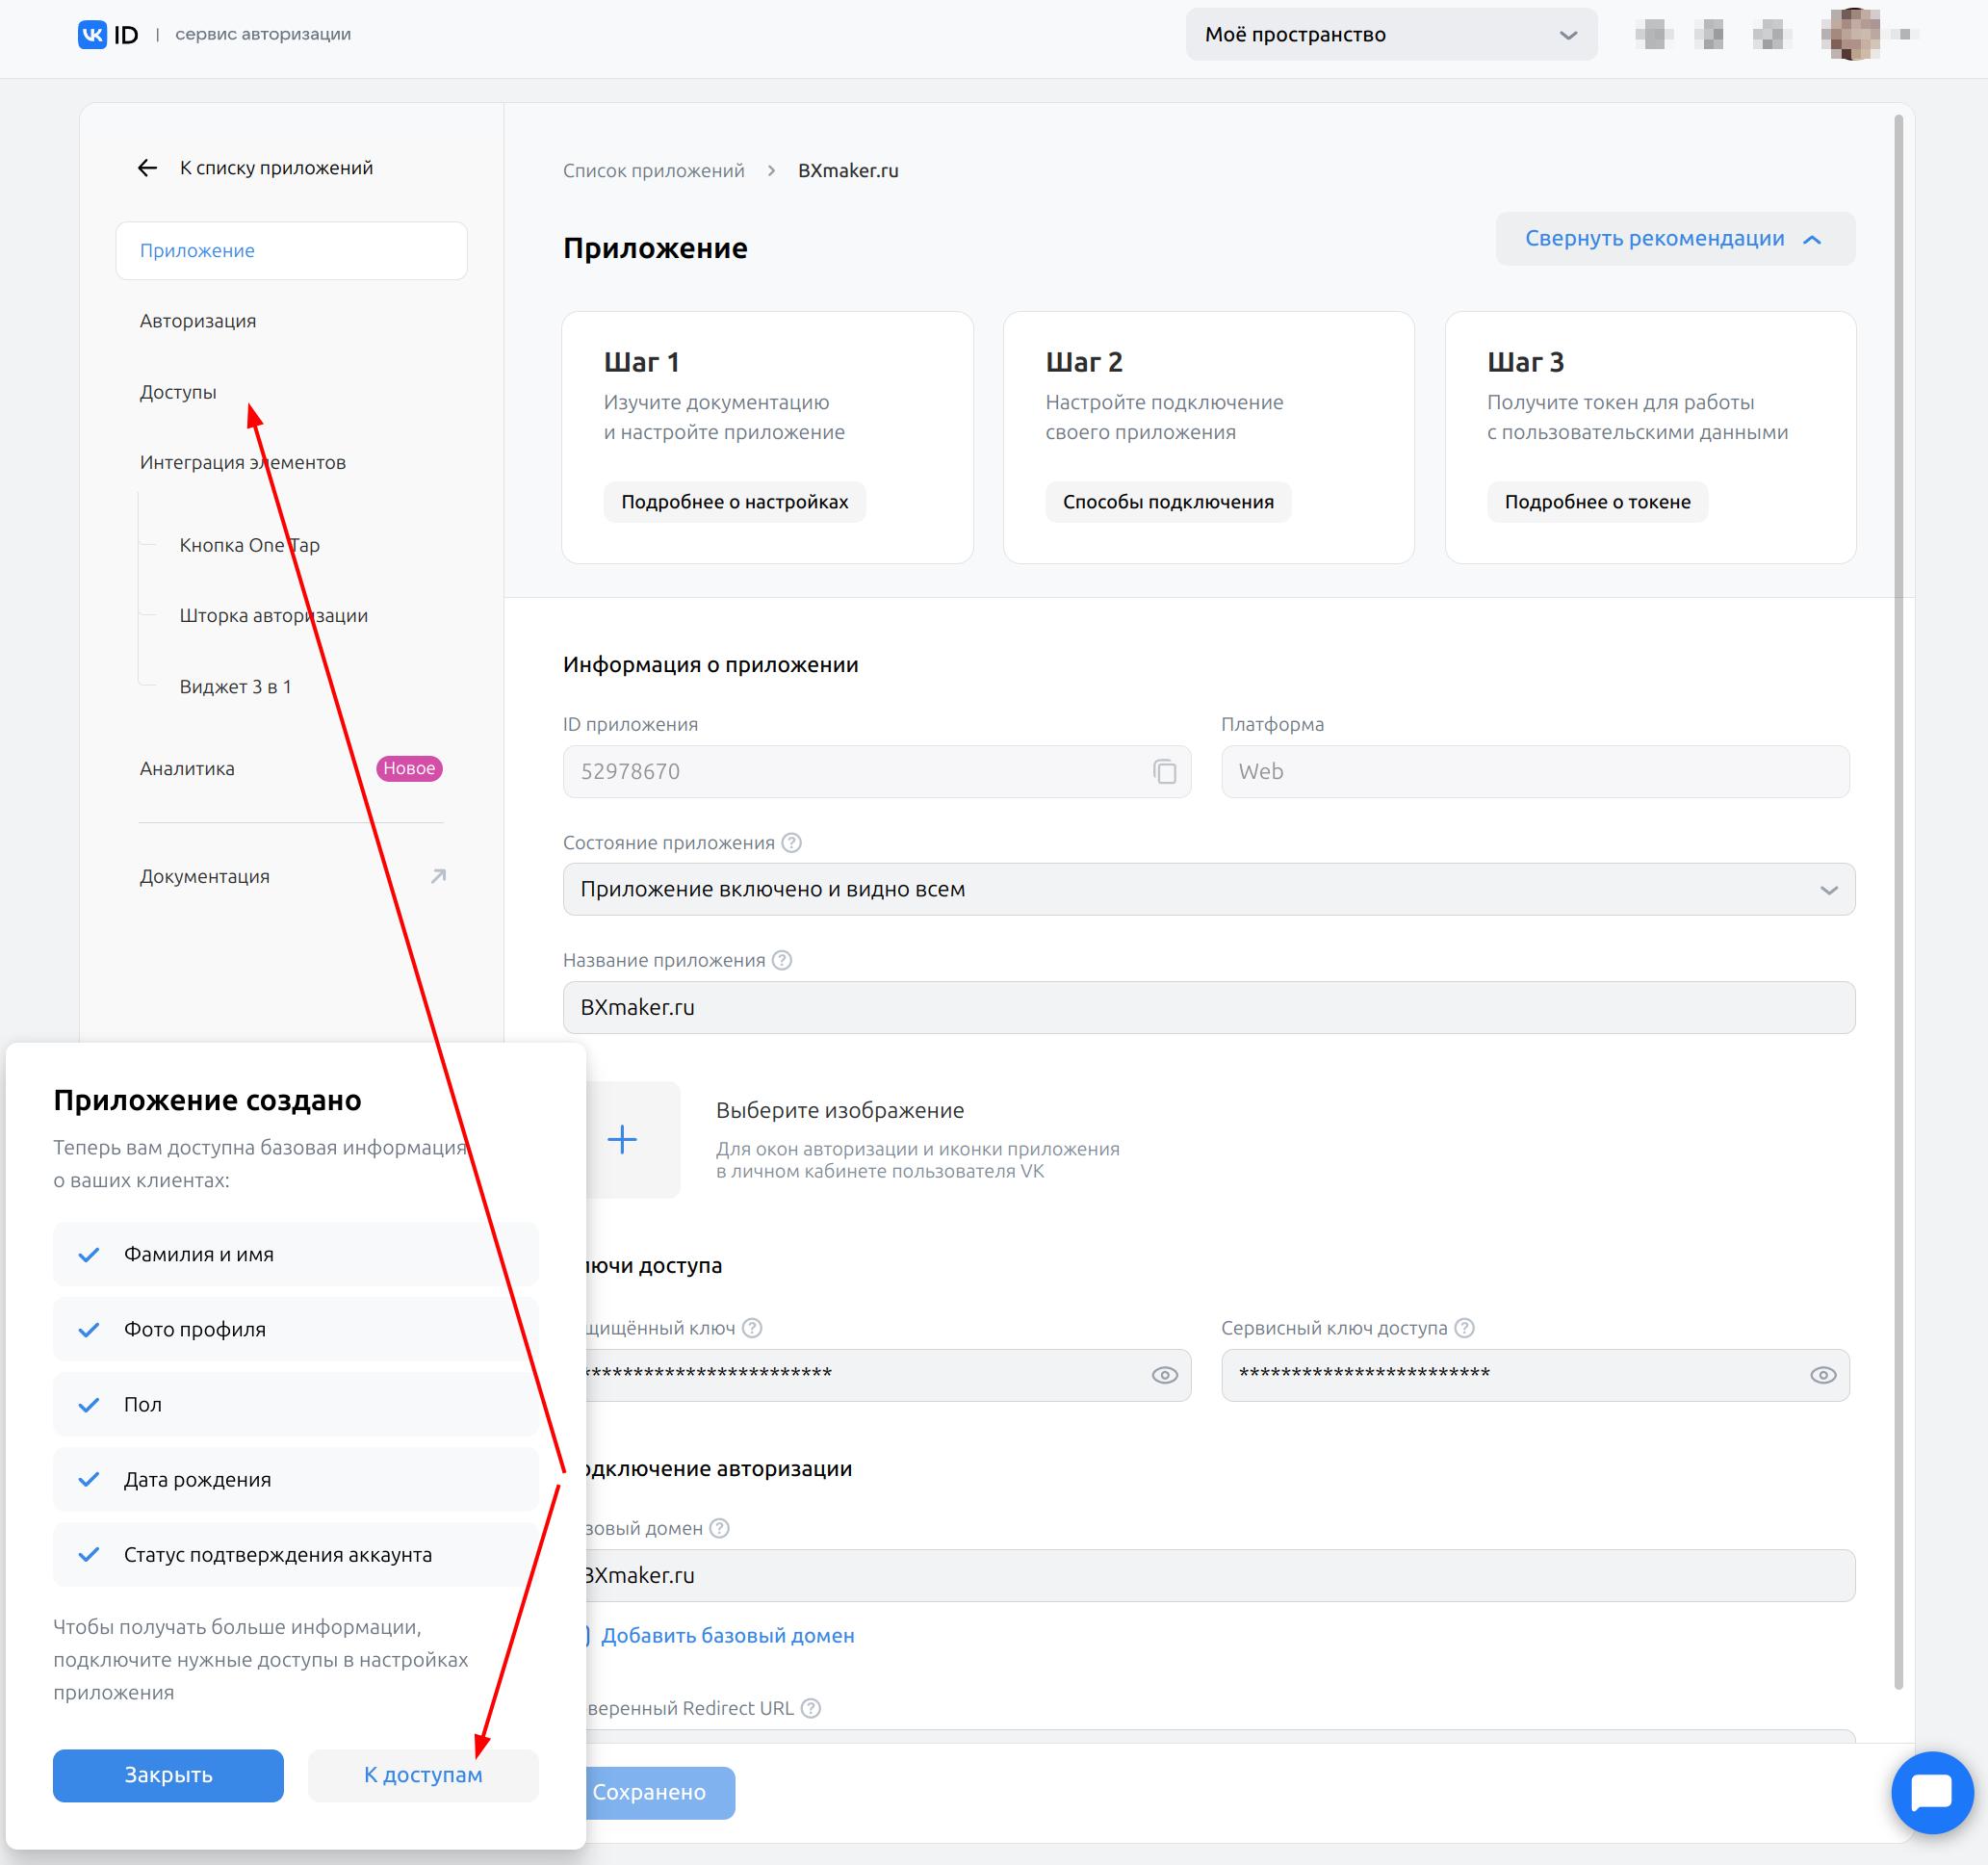Click the Новое badge beside Аналитика
The height and width of the screenshot is (1865, 1988).
click(409, 769)
